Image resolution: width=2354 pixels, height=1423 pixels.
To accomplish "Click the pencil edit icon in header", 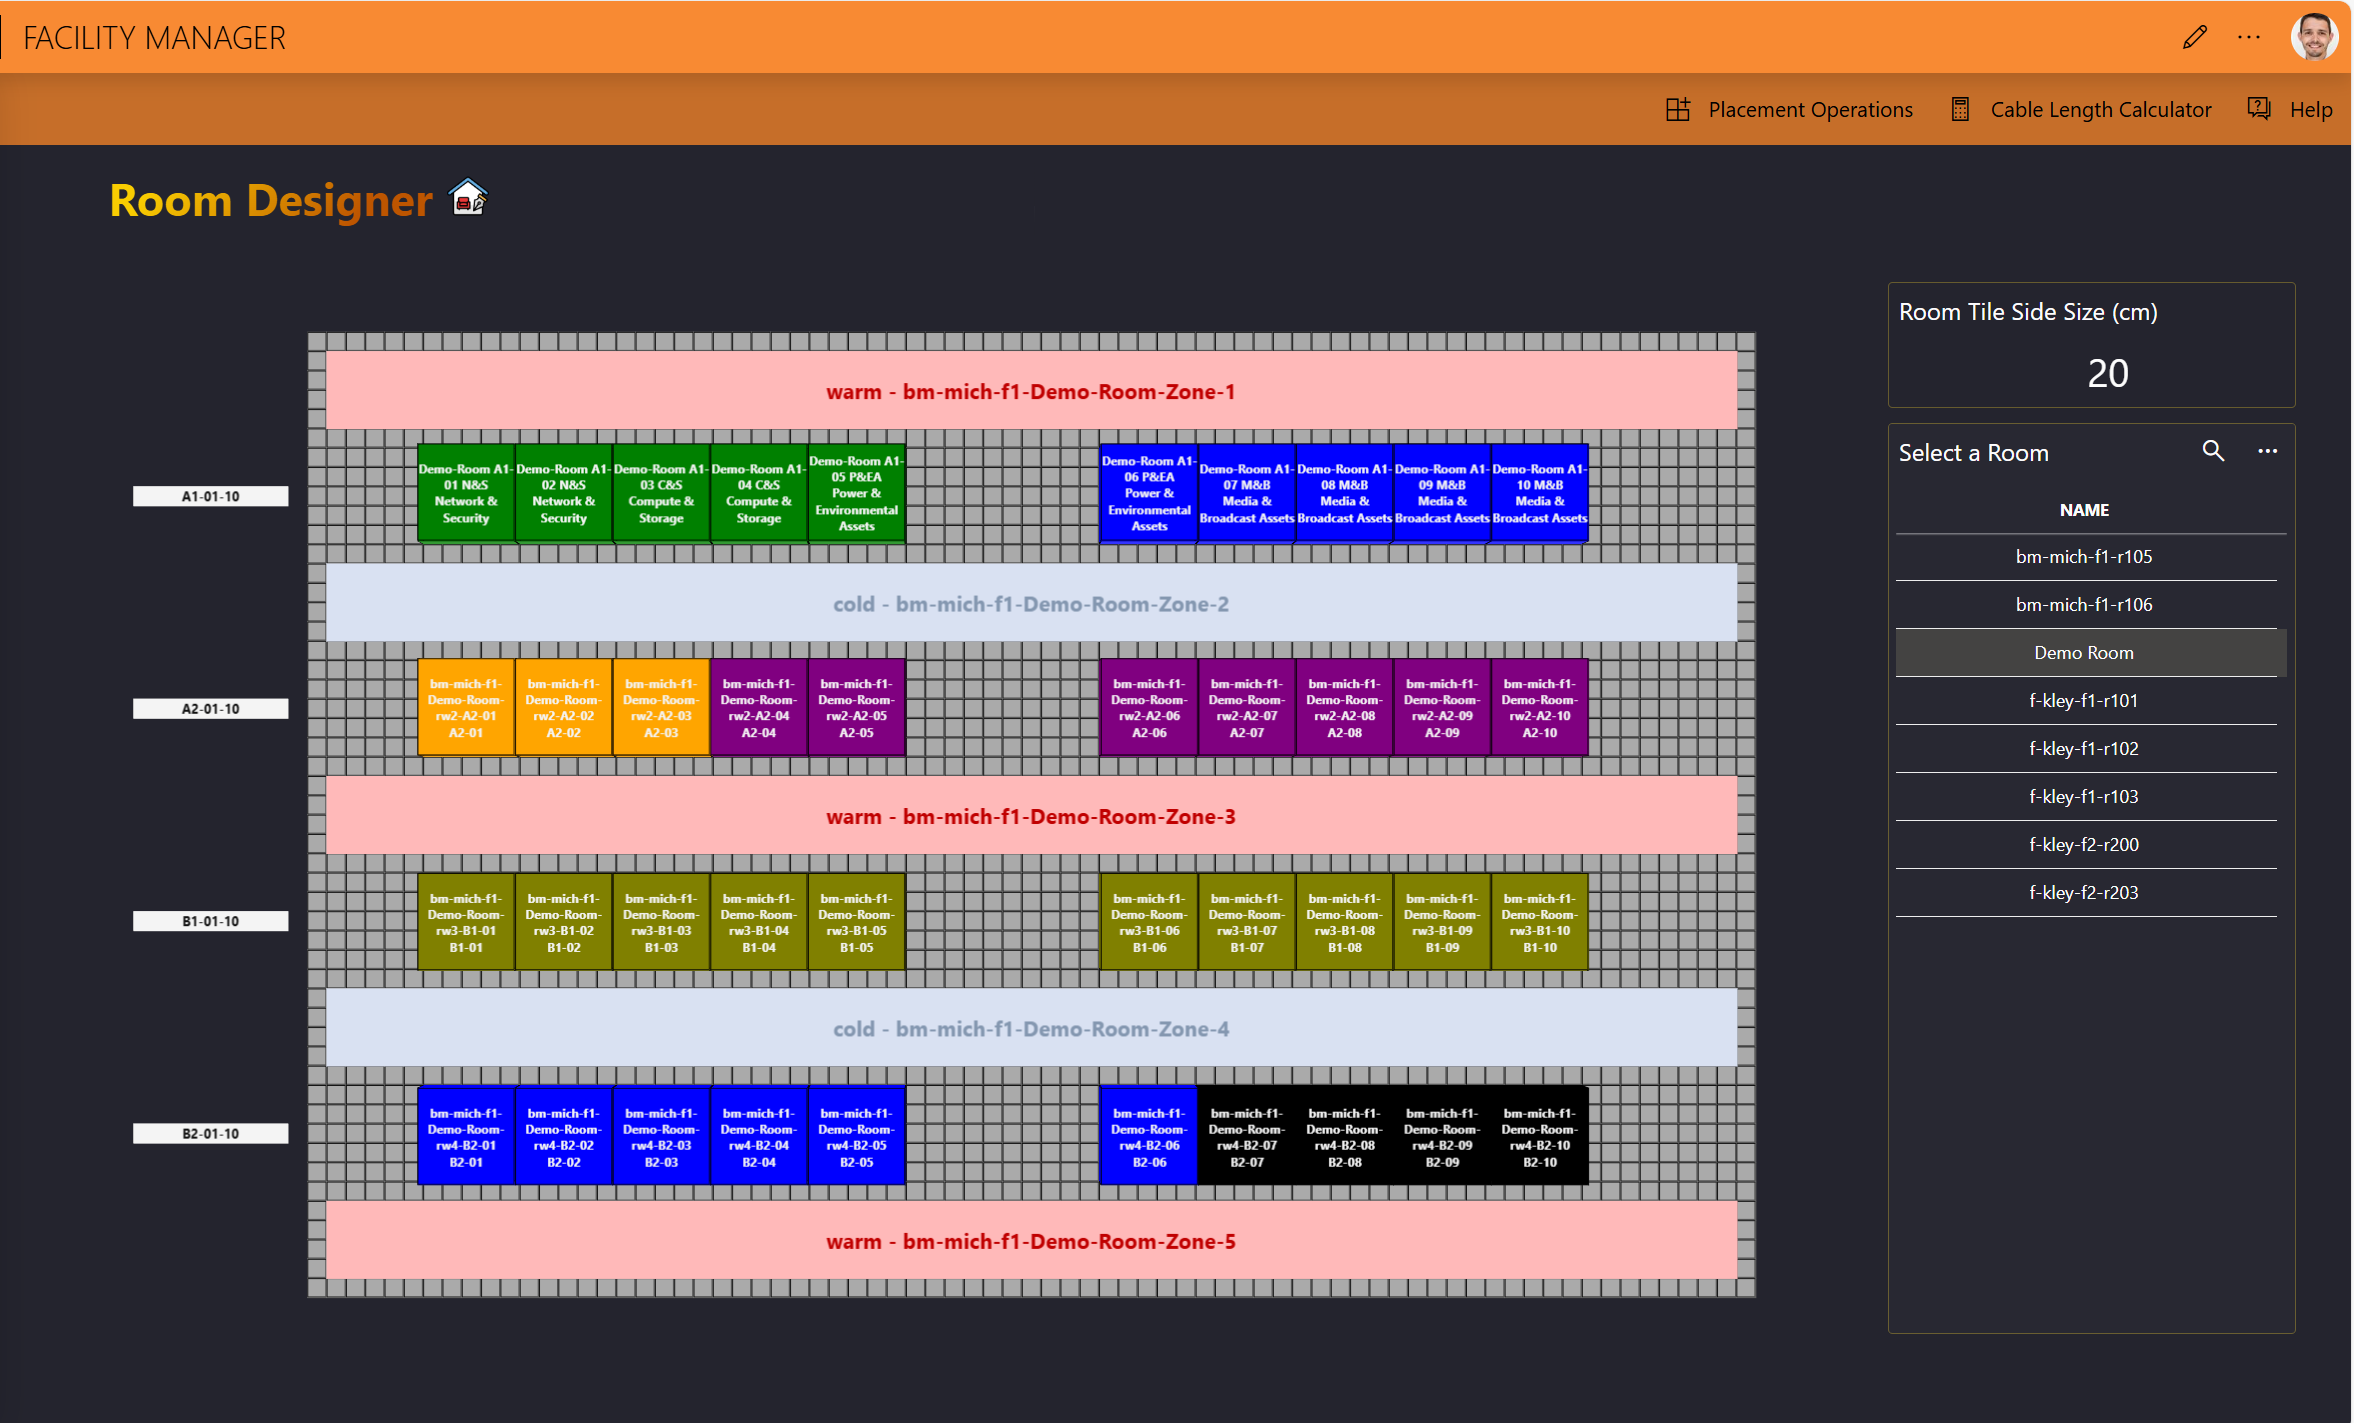I will [2194, 38].
